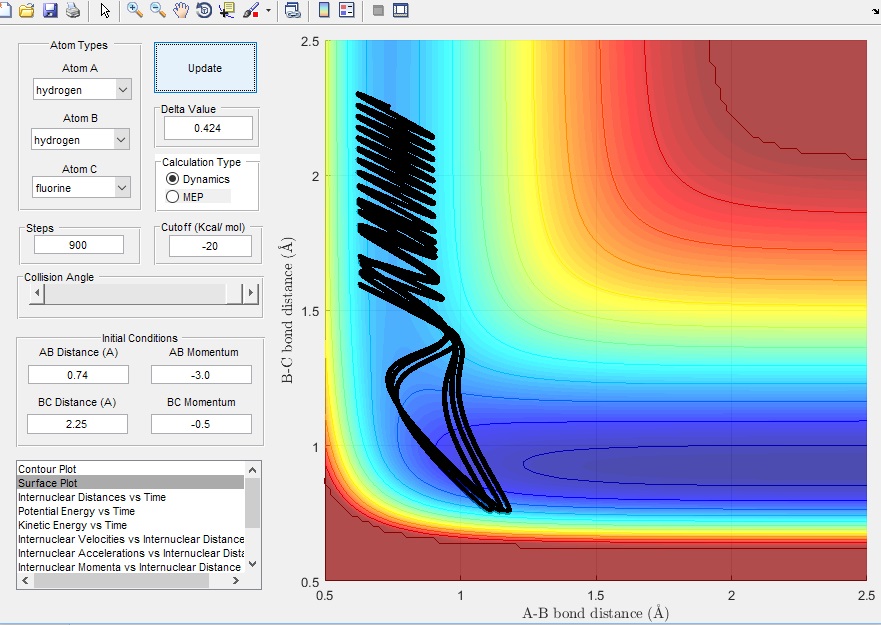Click the Print Figure icon
Screen dimensions: 881x625
click(72, 11)
